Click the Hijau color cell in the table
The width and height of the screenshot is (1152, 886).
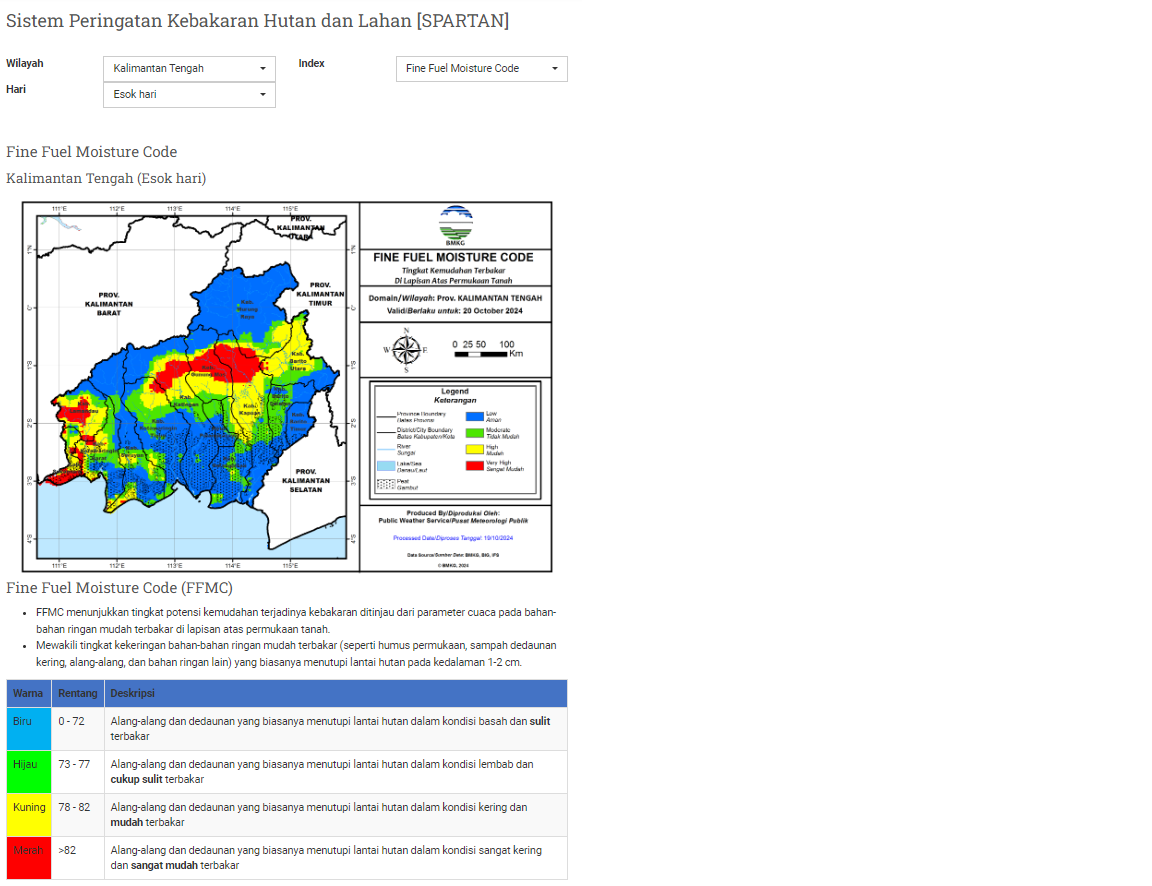pos(29,772)
